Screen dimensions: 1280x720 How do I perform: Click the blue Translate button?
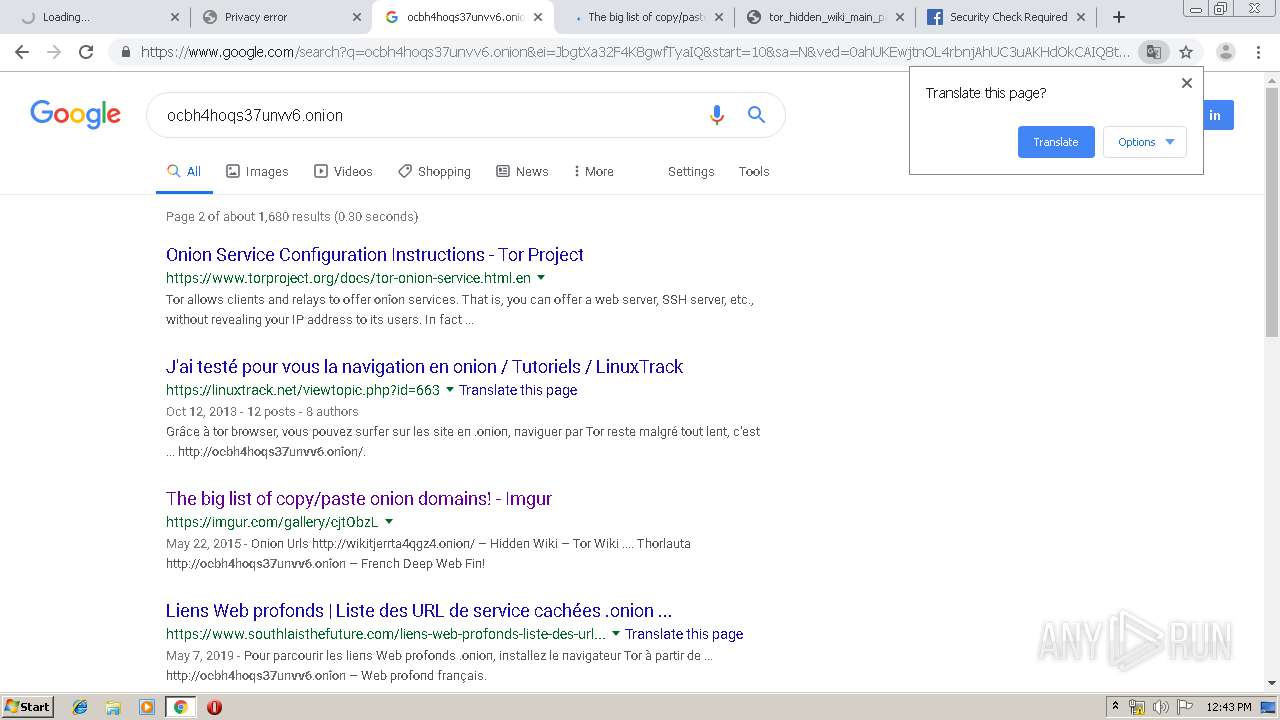click(1056, 142)
